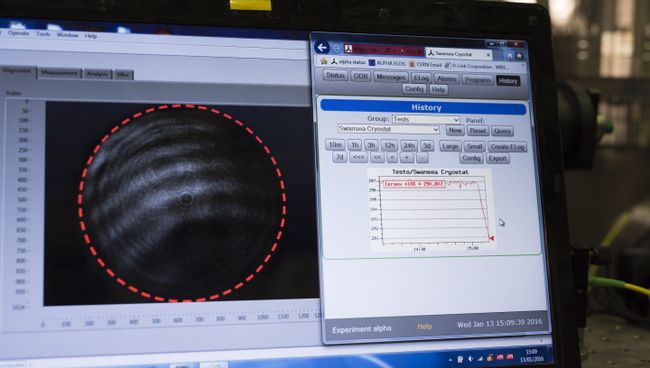Open the Help menu in left window

91,36
